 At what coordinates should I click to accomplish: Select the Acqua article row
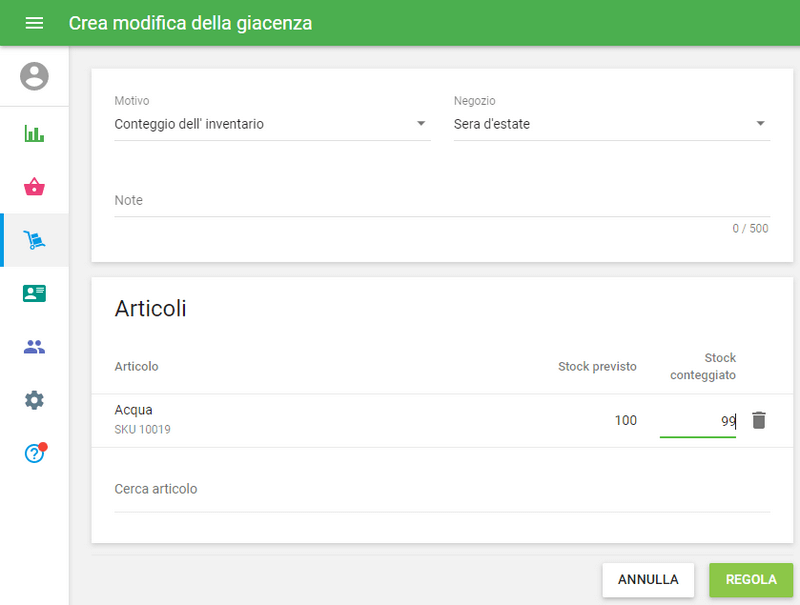(x=132, y=409)
